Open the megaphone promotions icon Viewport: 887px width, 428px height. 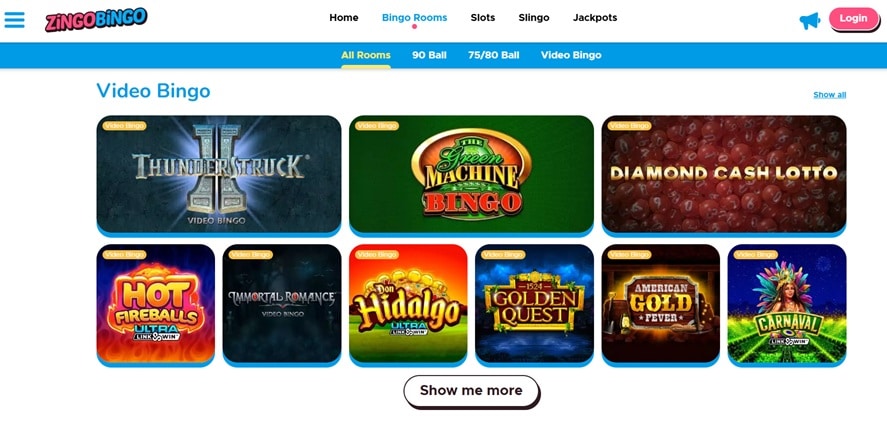coord(810,21)
